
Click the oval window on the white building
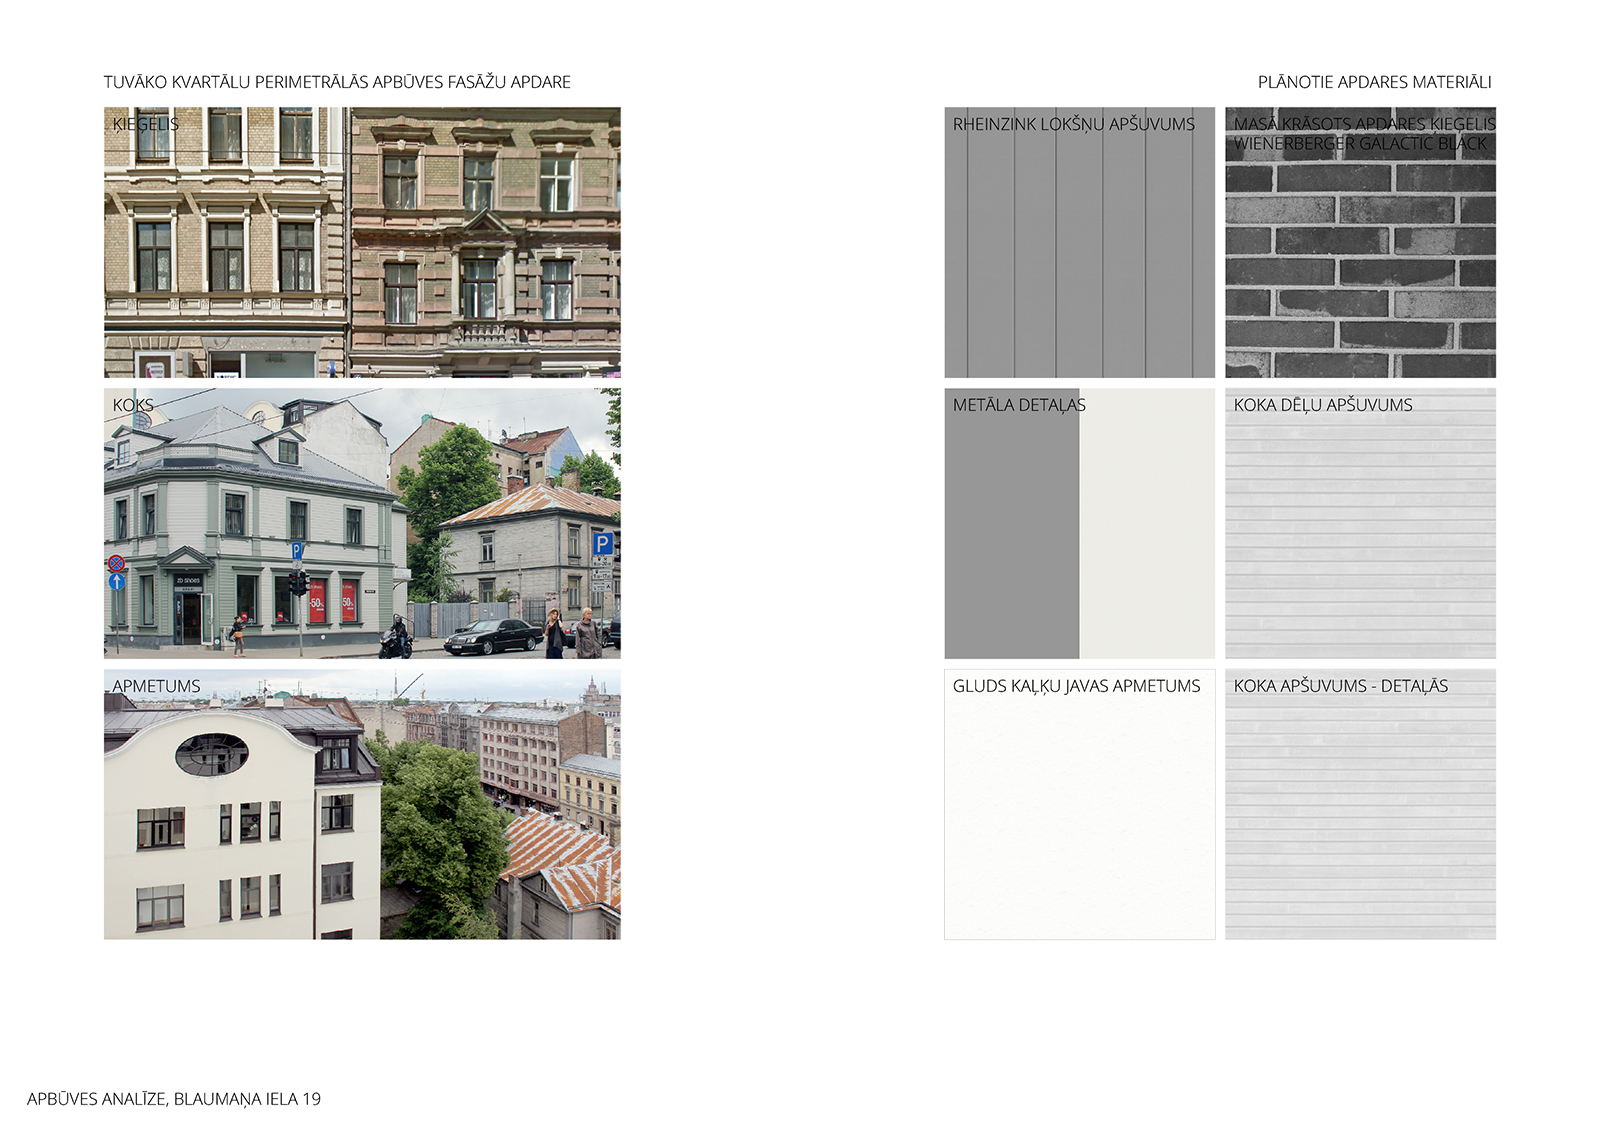[212, 754]
